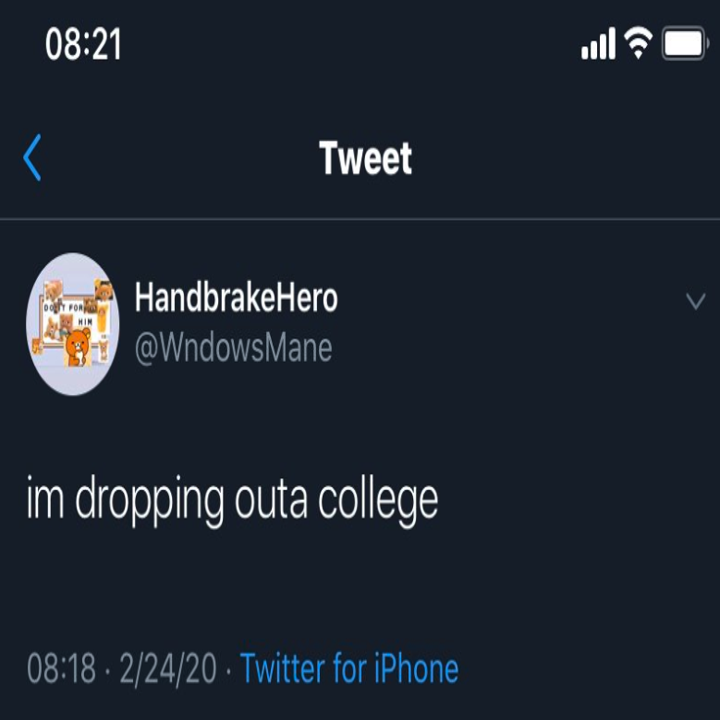
Task: Tap the 08:18 tweet timestamp
Action: pyautogui.click(x=60, y=668)
